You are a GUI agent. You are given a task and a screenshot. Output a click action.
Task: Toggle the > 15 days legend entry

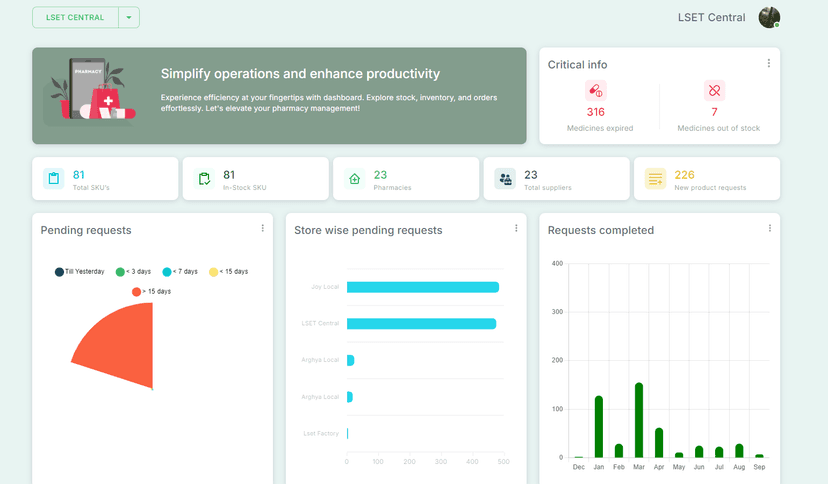(152, 291)
